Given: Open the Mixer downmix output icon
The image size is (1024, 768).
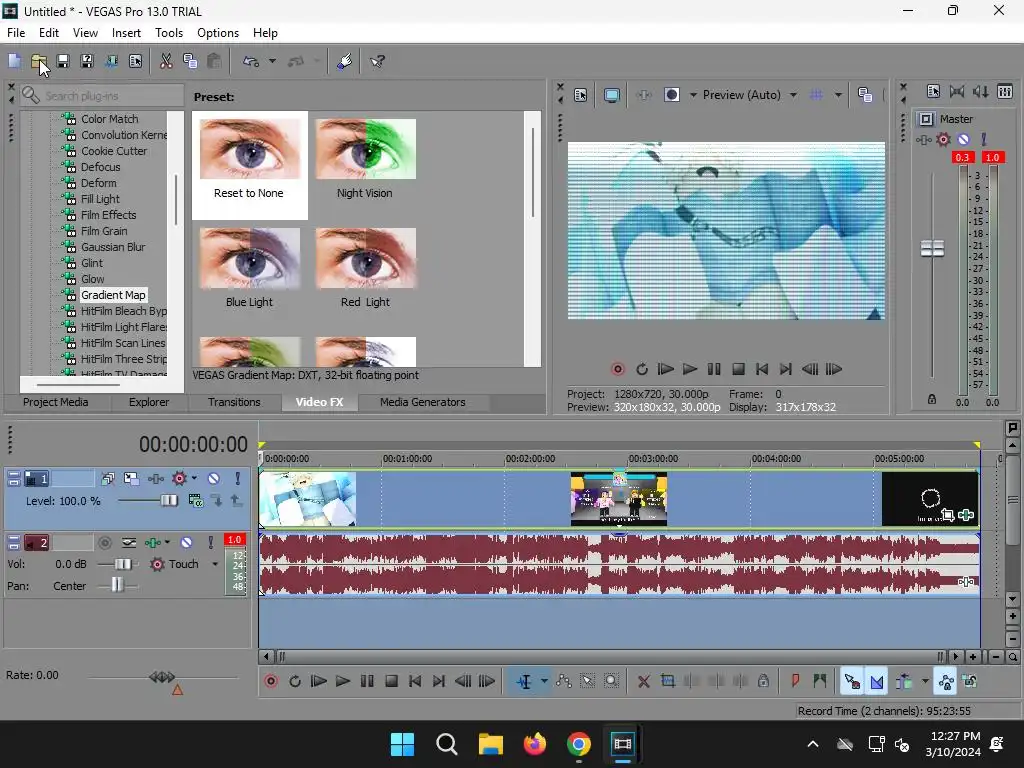Looking at the screenshot, I should point(957,92).
